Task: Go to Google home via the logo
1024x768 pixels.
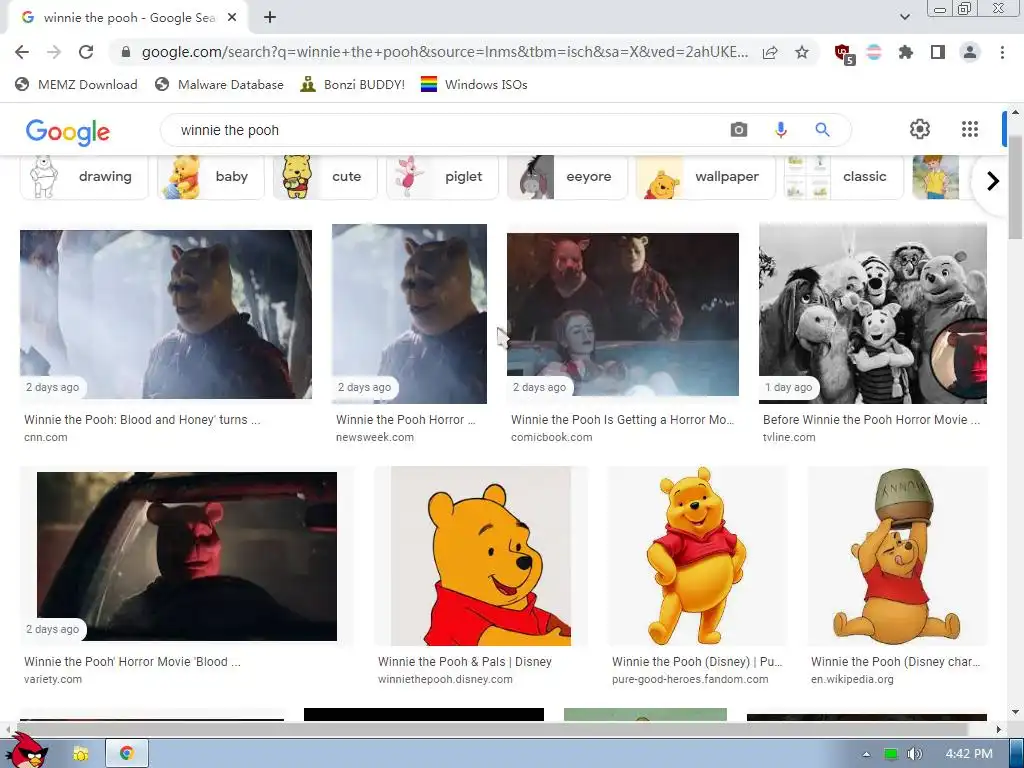Action: click(x=68, y=131)
